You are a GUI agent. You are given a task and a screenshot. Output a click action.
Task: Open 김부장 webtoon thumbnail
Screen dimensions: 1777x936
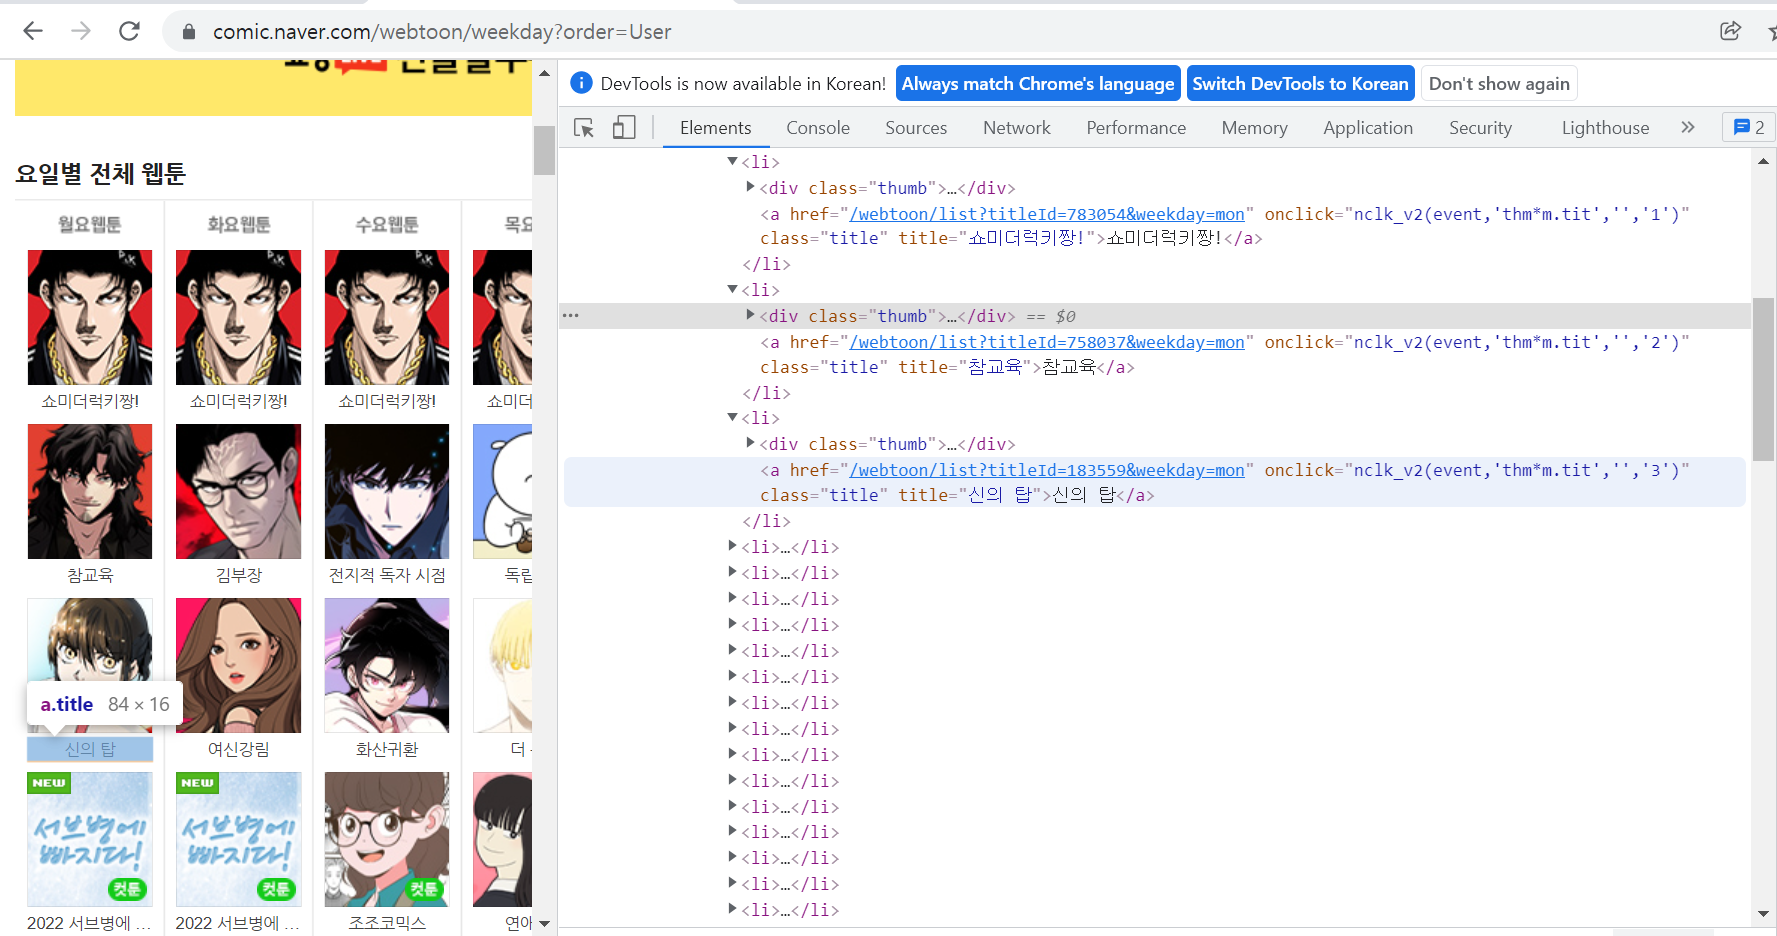tap(238, 491)
